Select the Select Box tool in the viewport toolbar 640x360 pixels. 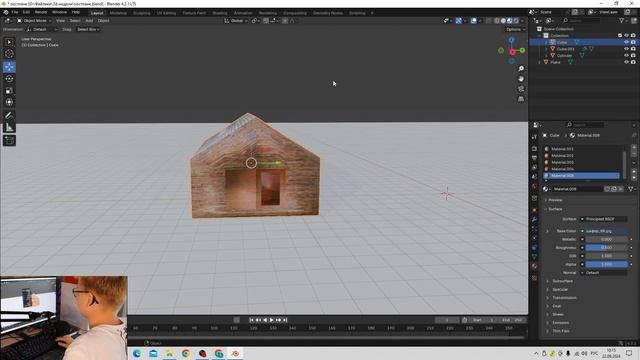[x=9, y=42]
